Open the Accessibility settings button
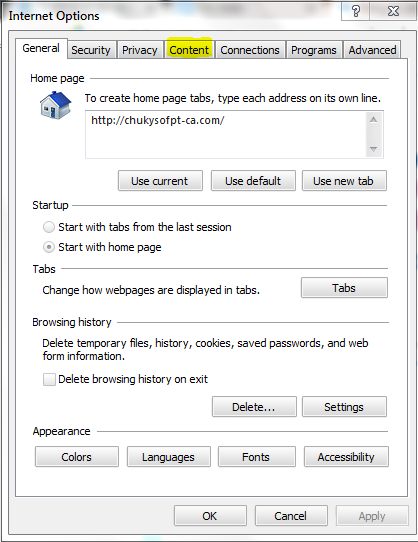This screenshot has height=542, width=418. tap(346, 457)
